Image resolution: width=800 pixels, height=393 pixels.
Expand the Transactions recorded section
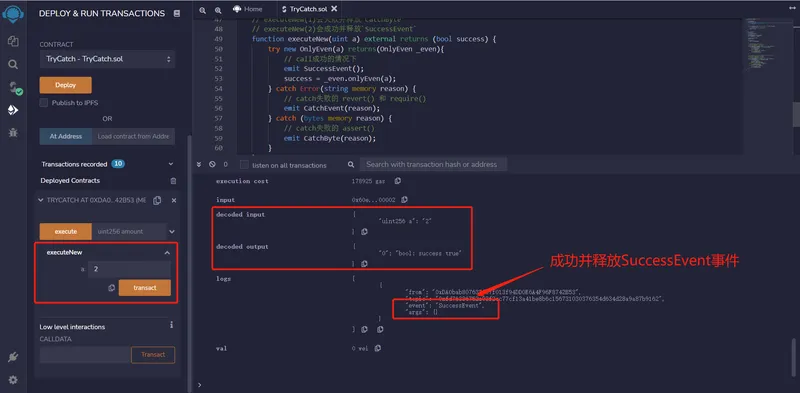coord(171,164)
